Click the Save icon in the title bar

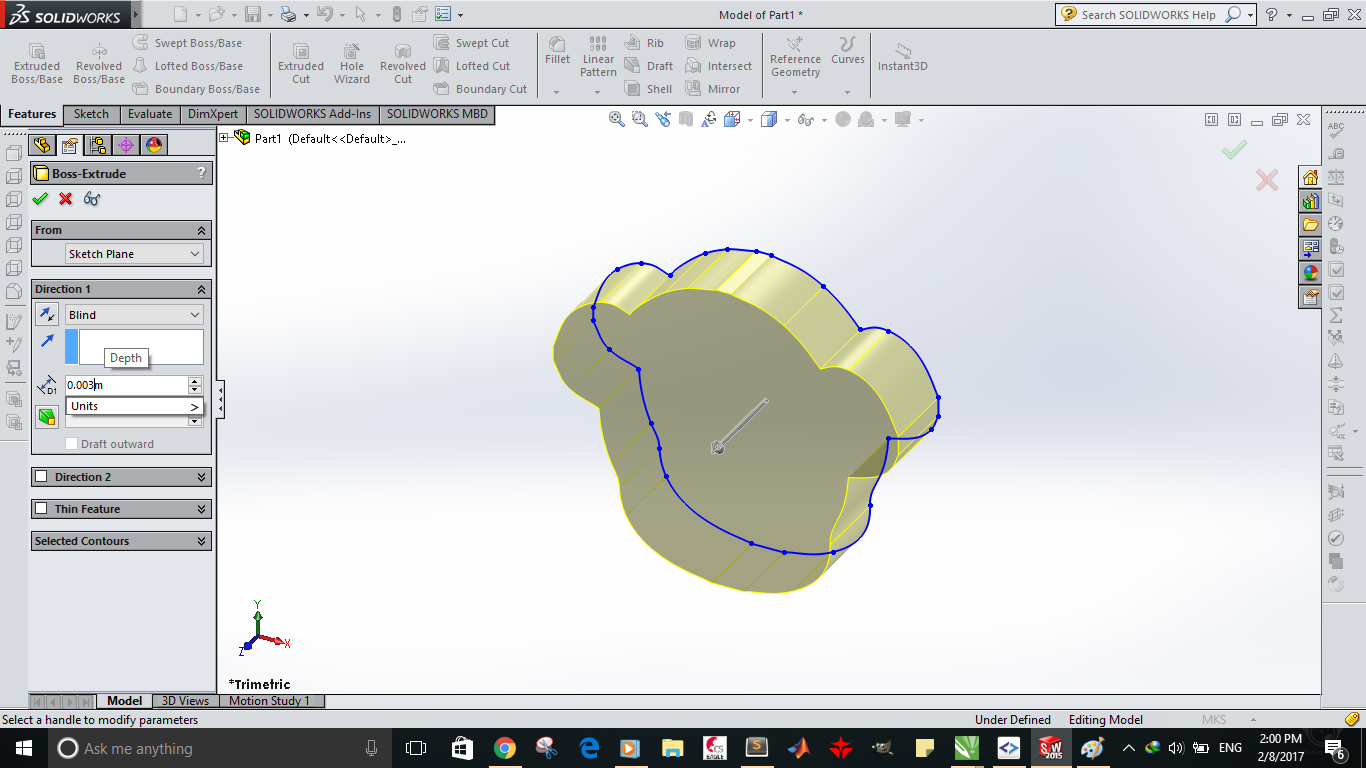click(x=253, y=15)
